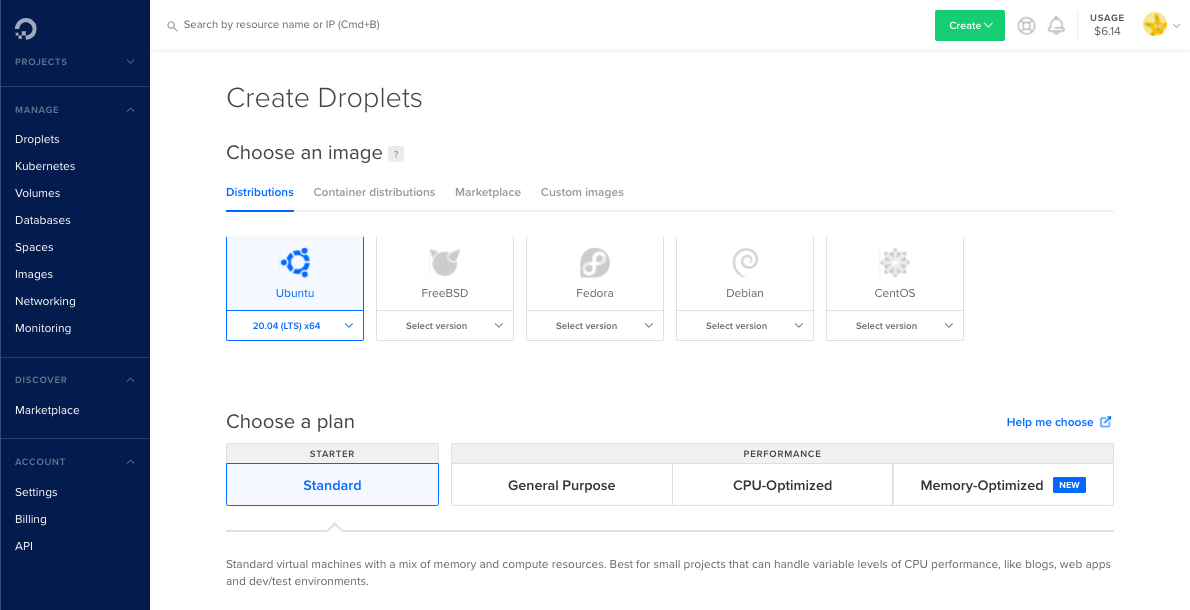Switch to the Marketplace tab
Screen dimensions: 1190x610
(487, 191)
